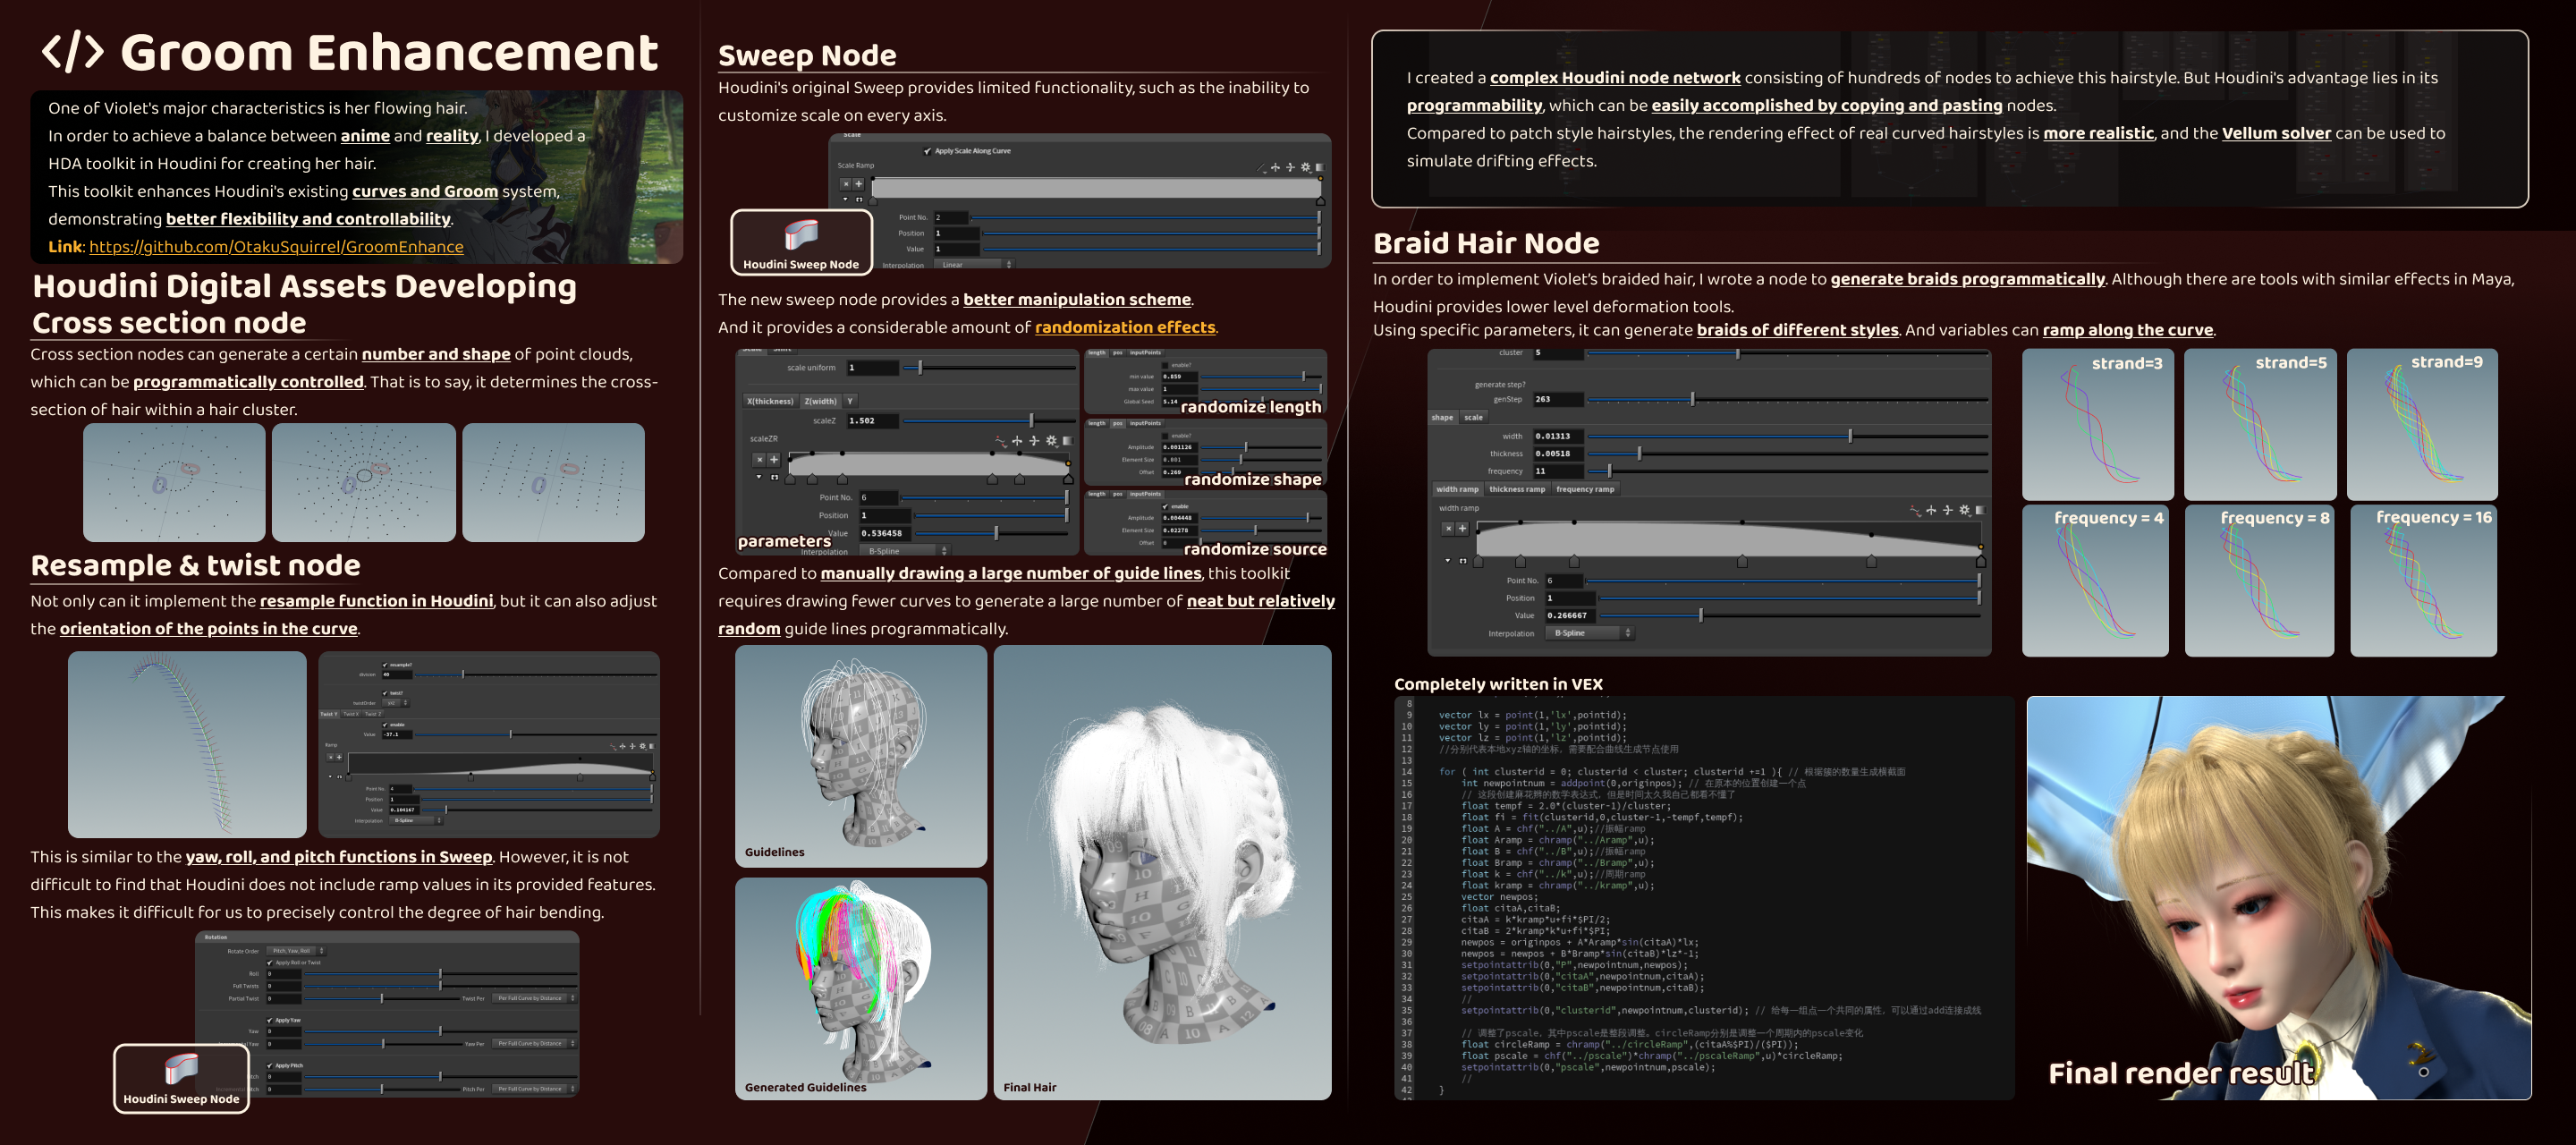Click the Houdini Sweep Node icon near Scale Ramp
2576x1145 pixels.
point(801,235)
